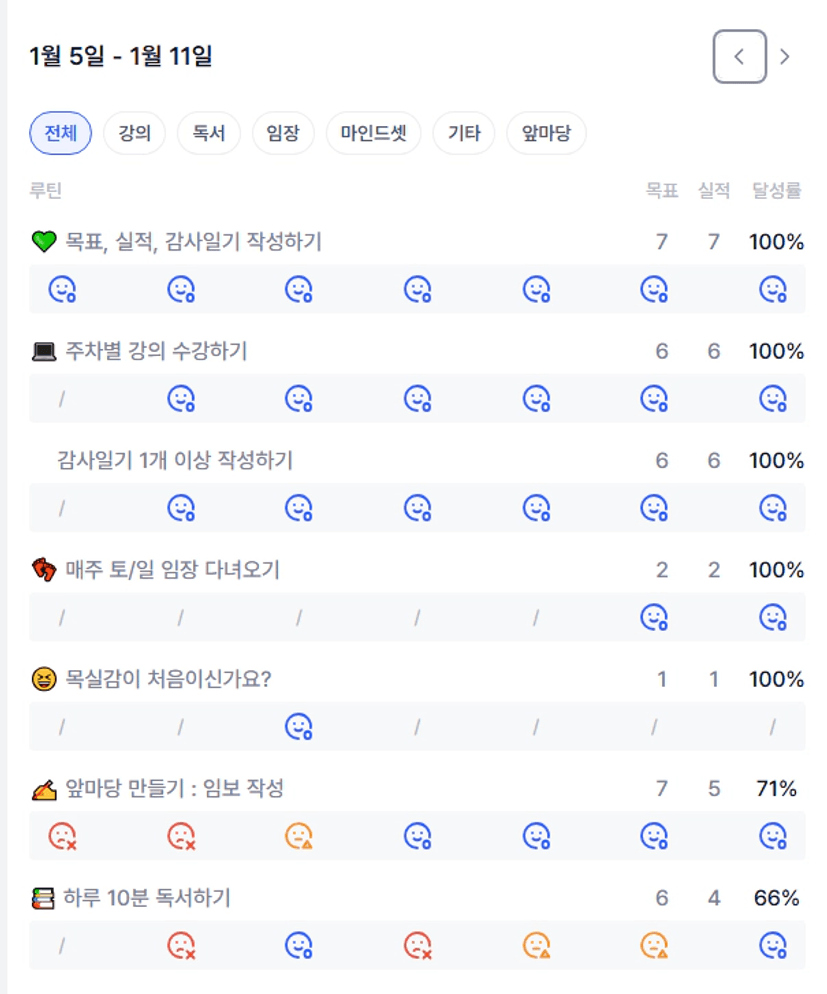
Task: Show the 마인드셋 routines
Action: pos(373,133)
